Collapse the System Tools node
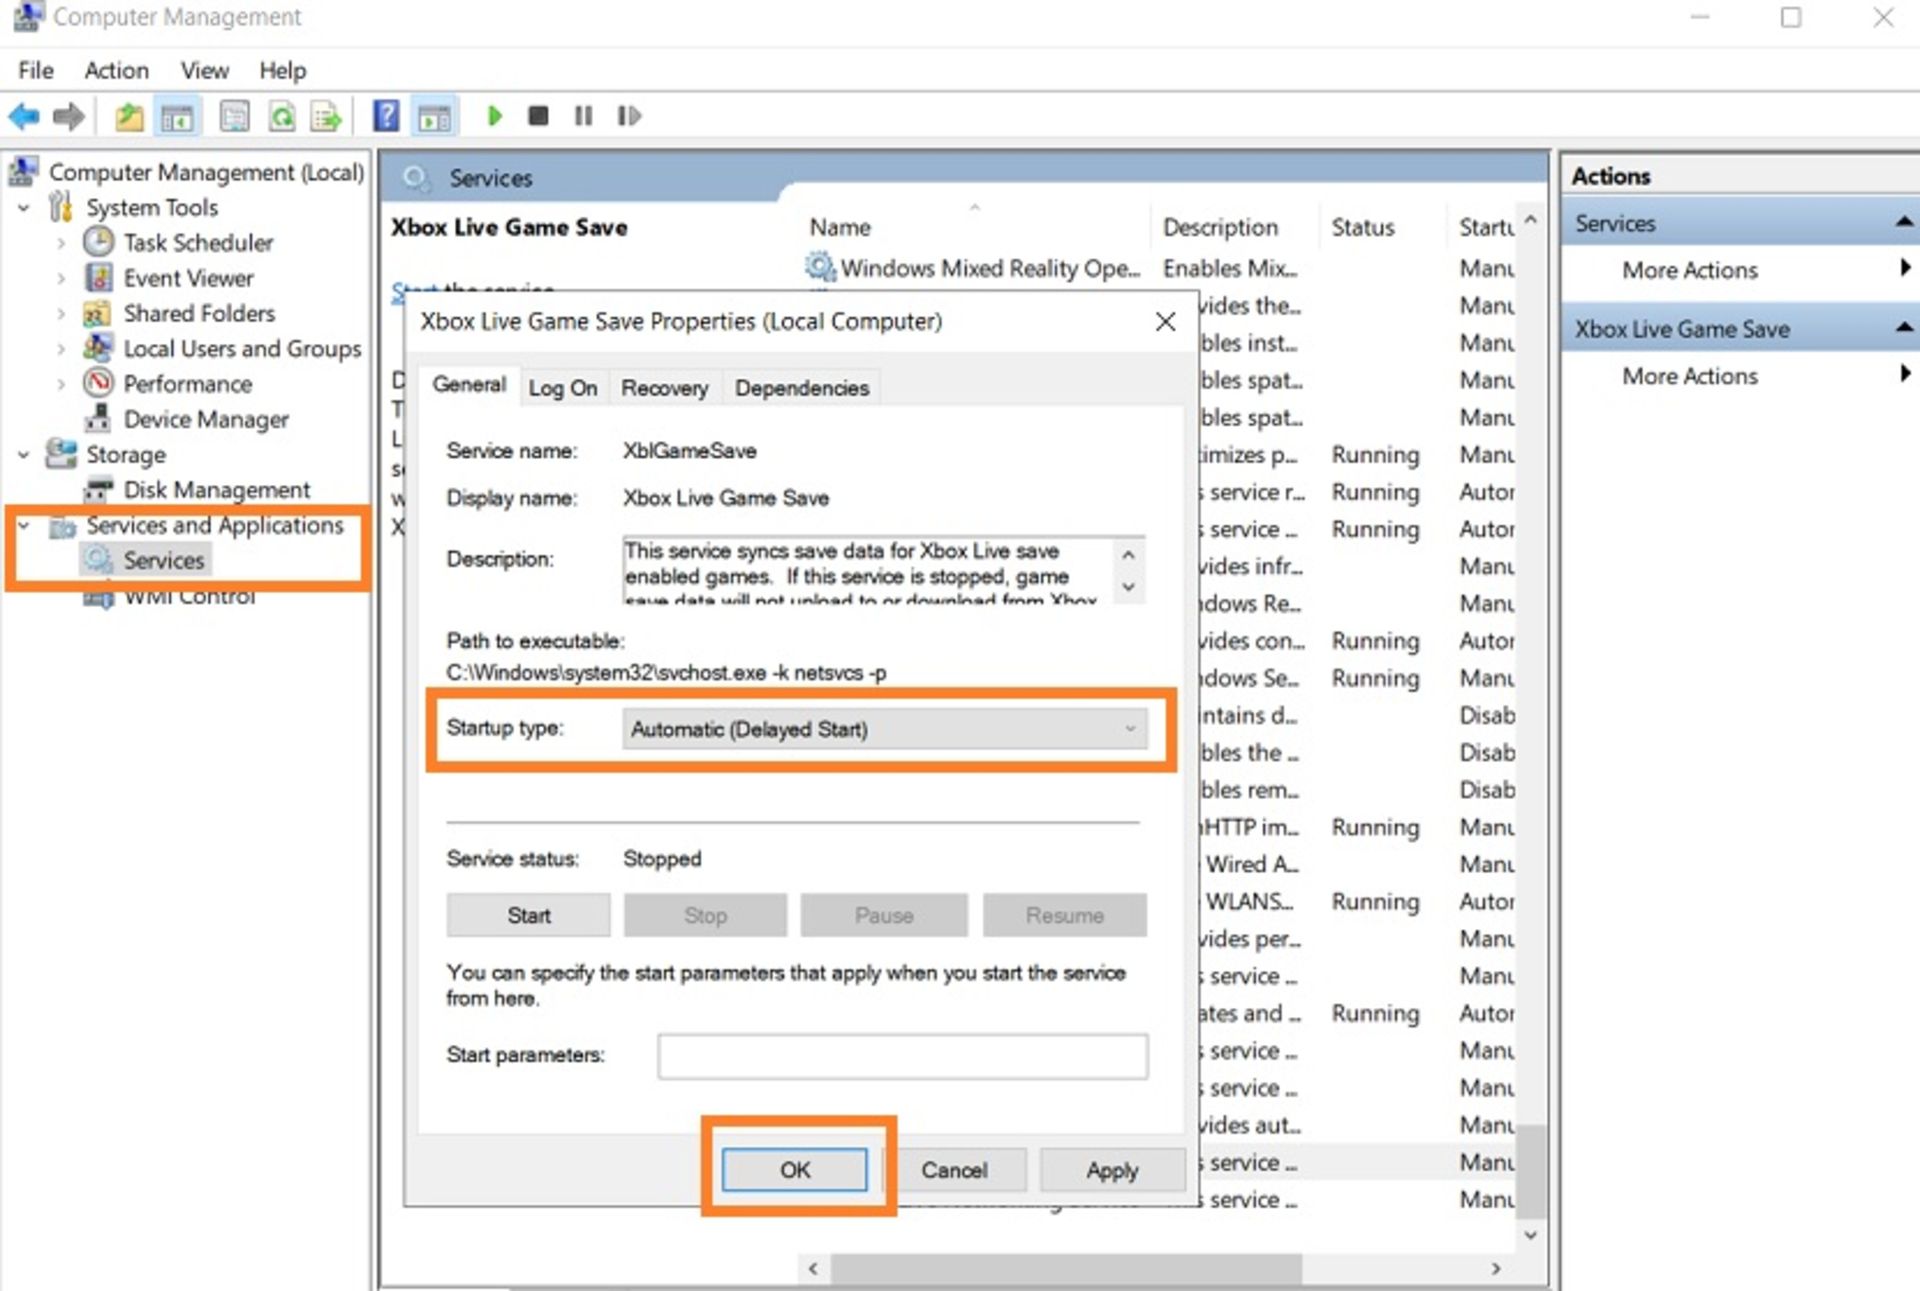 tap(24, 208)
